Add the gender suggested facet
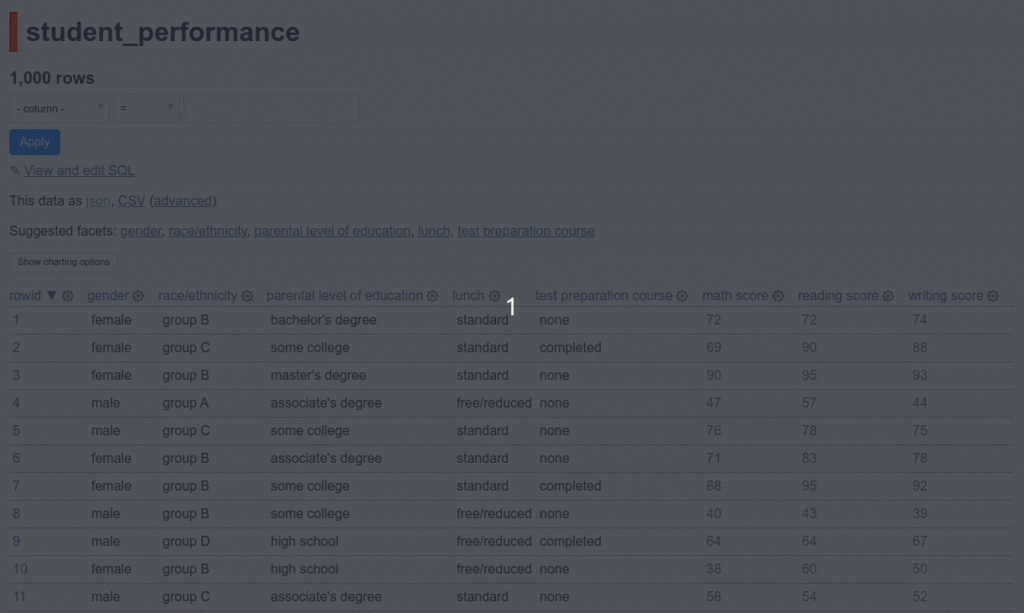This screenshot has height=613, width=1024. coord(140,231)
